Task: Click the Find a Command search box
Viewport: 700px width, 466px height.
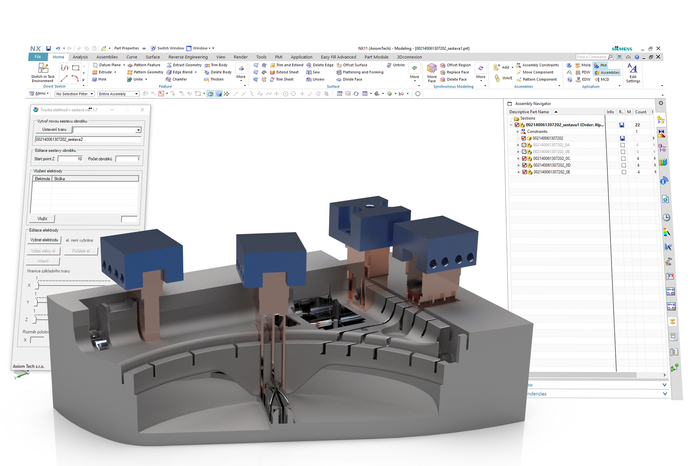Action: (594, 57)
